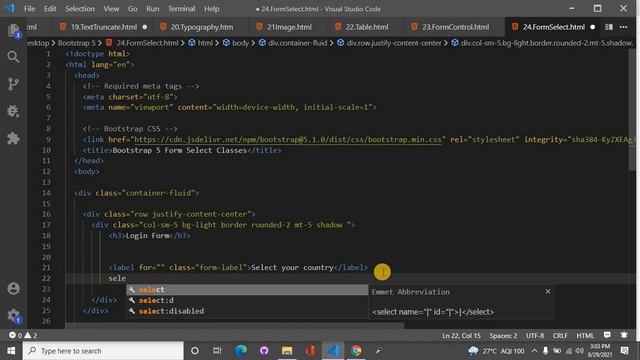Select the 24.FormSelect.html tab
640x360 pixels.
pos(553,27)
